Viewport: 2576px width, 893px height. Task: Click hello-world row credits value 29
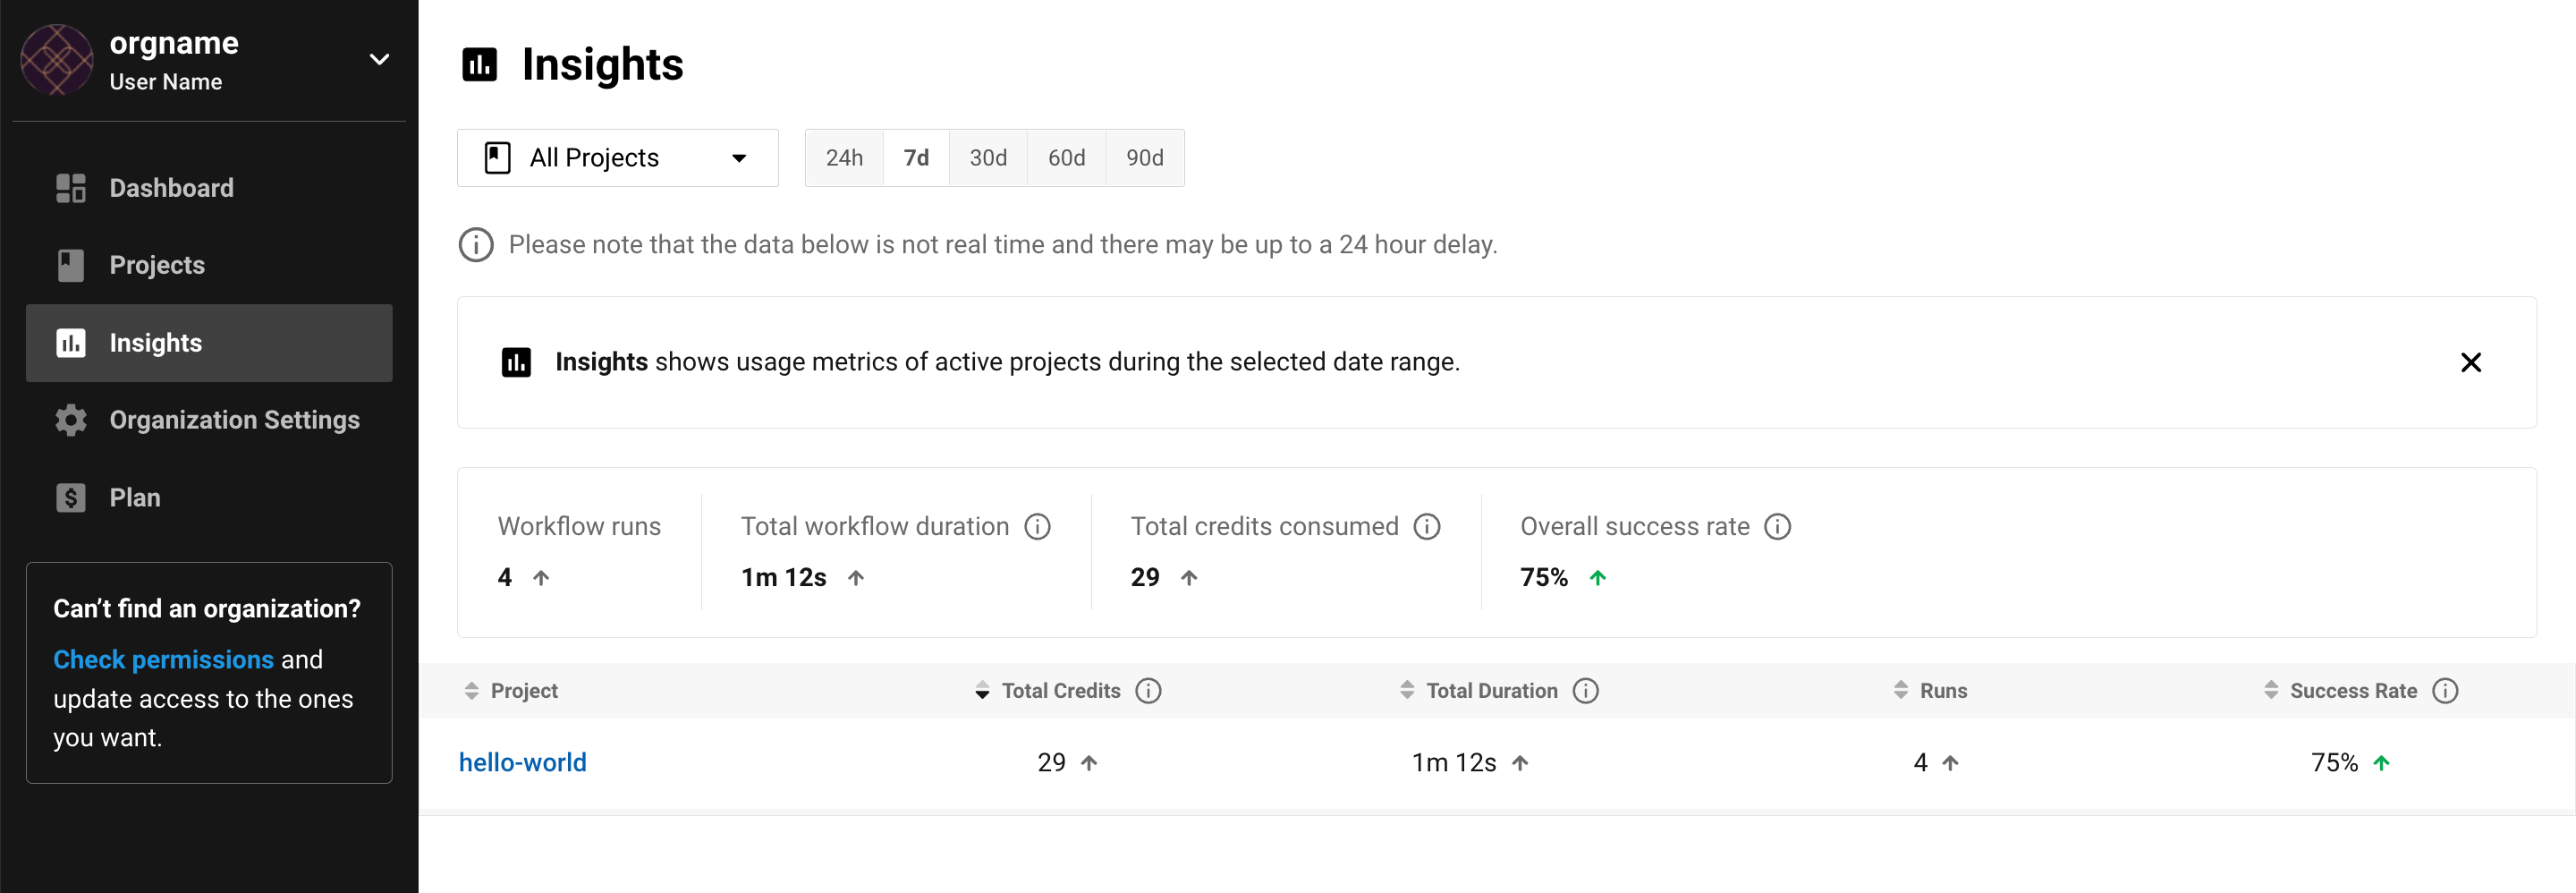click(x=1051, y=763)
